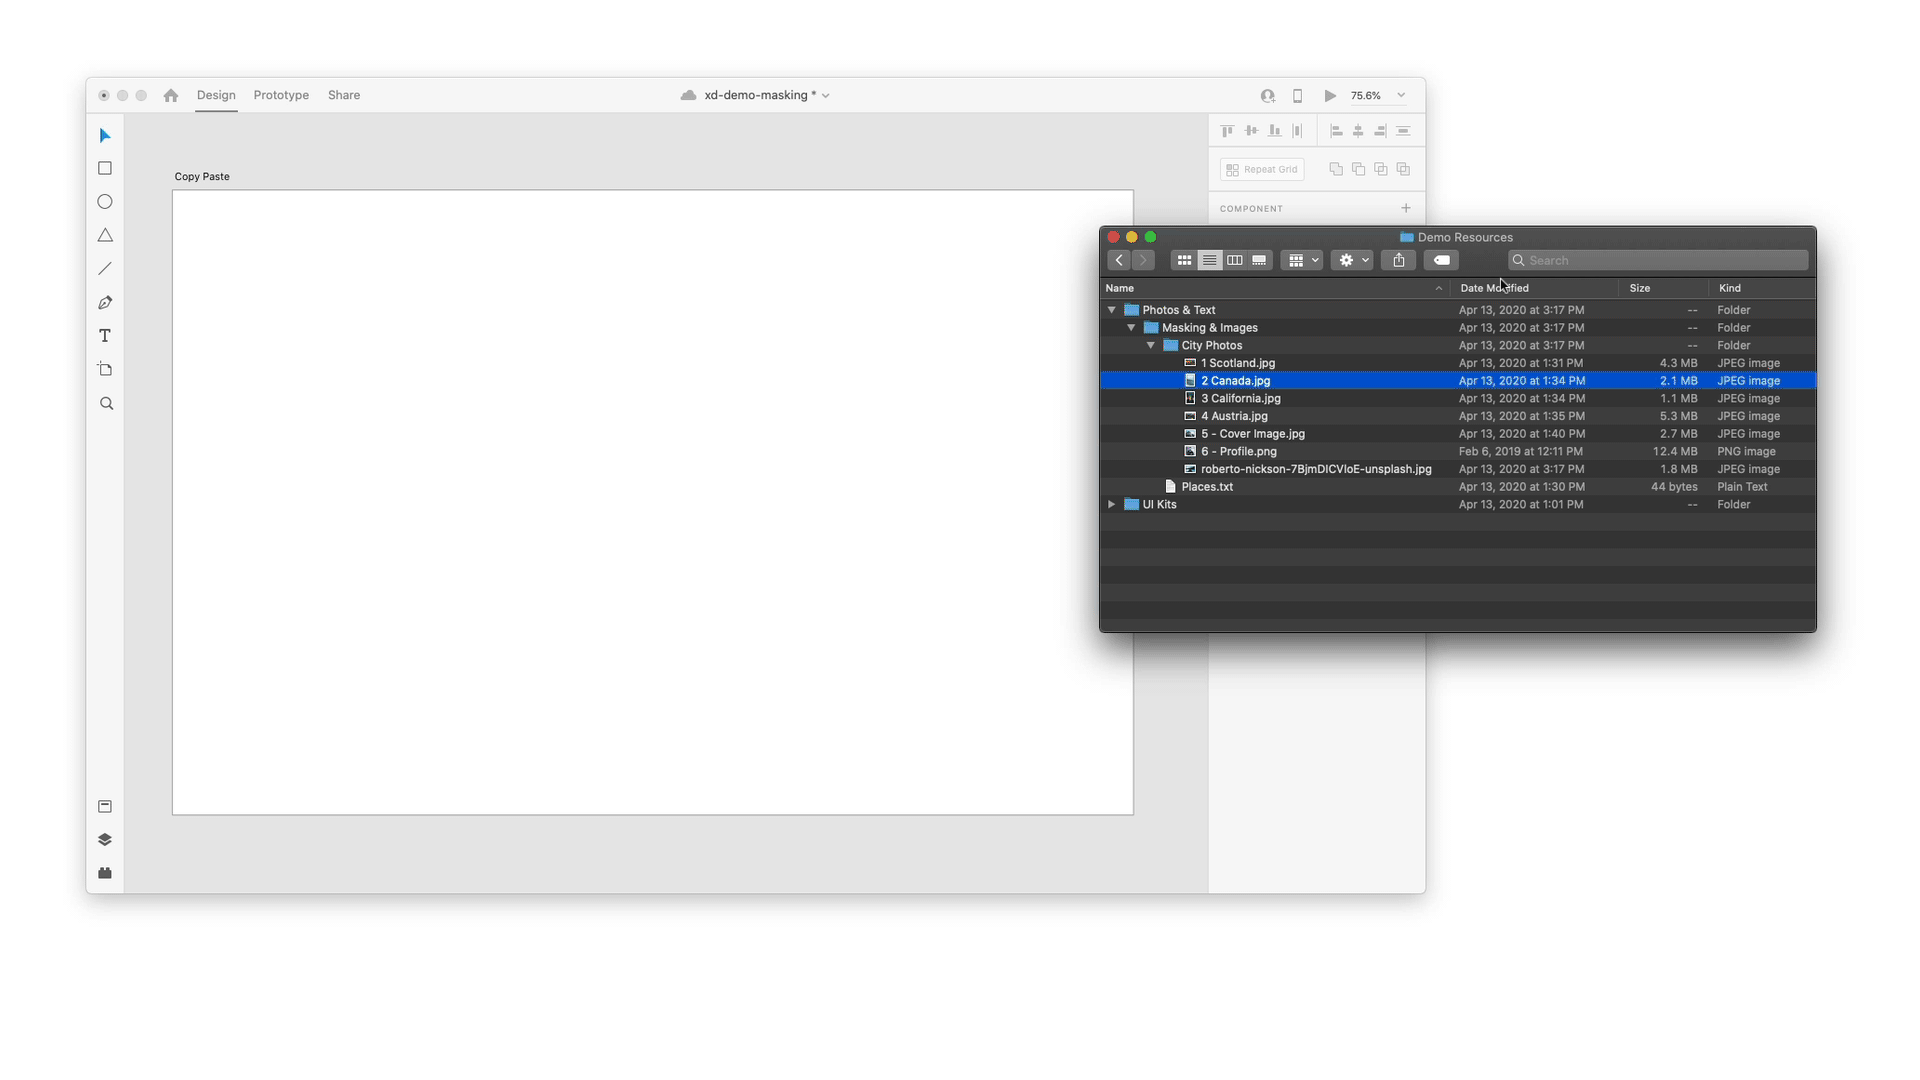
Task: Expand the UI Kits folder
Action: pyautogui.click(x=1112, y=505)
